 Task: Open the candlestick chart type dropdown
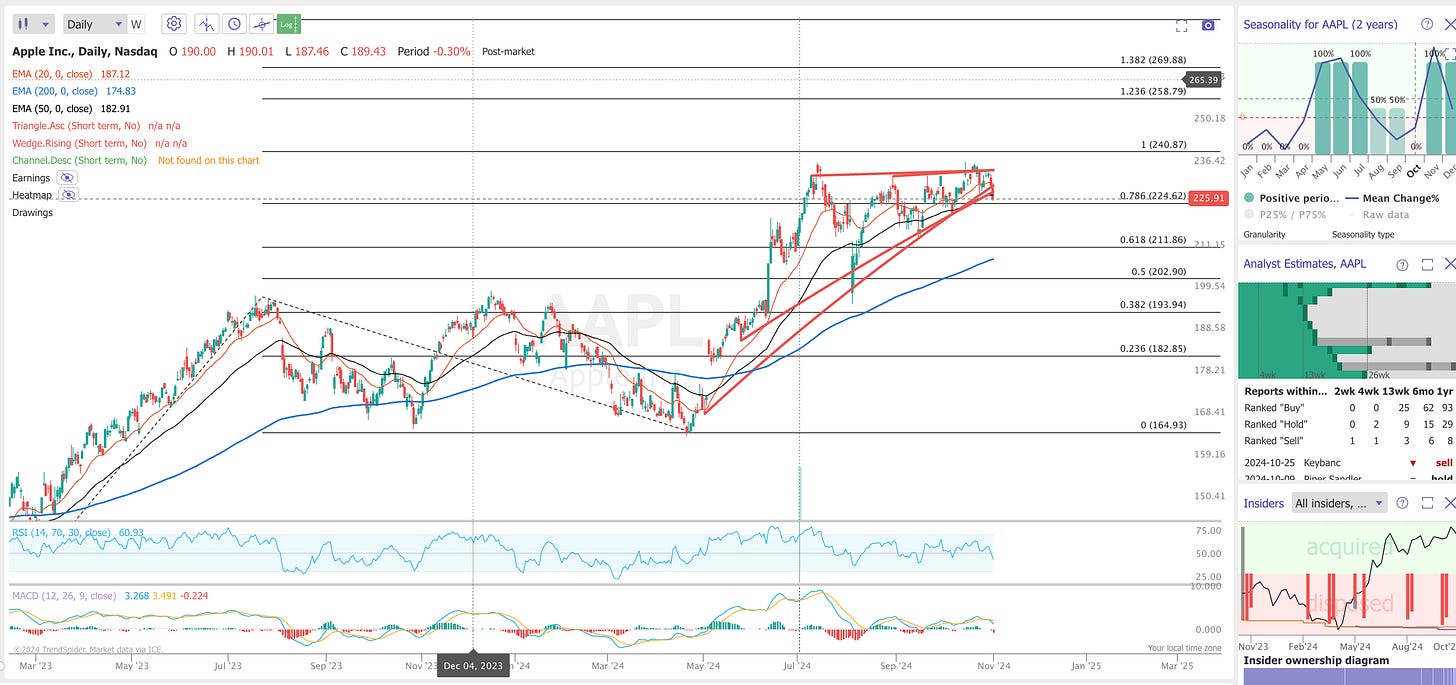tap(34, 24)
